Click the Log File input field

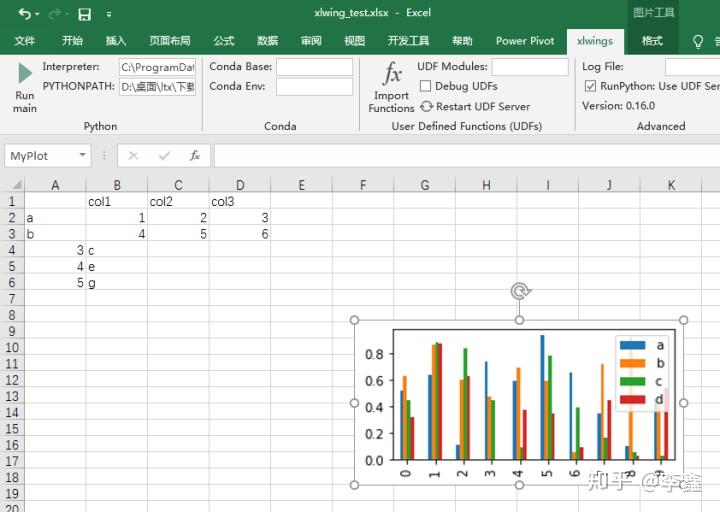(x=692, y=67)
